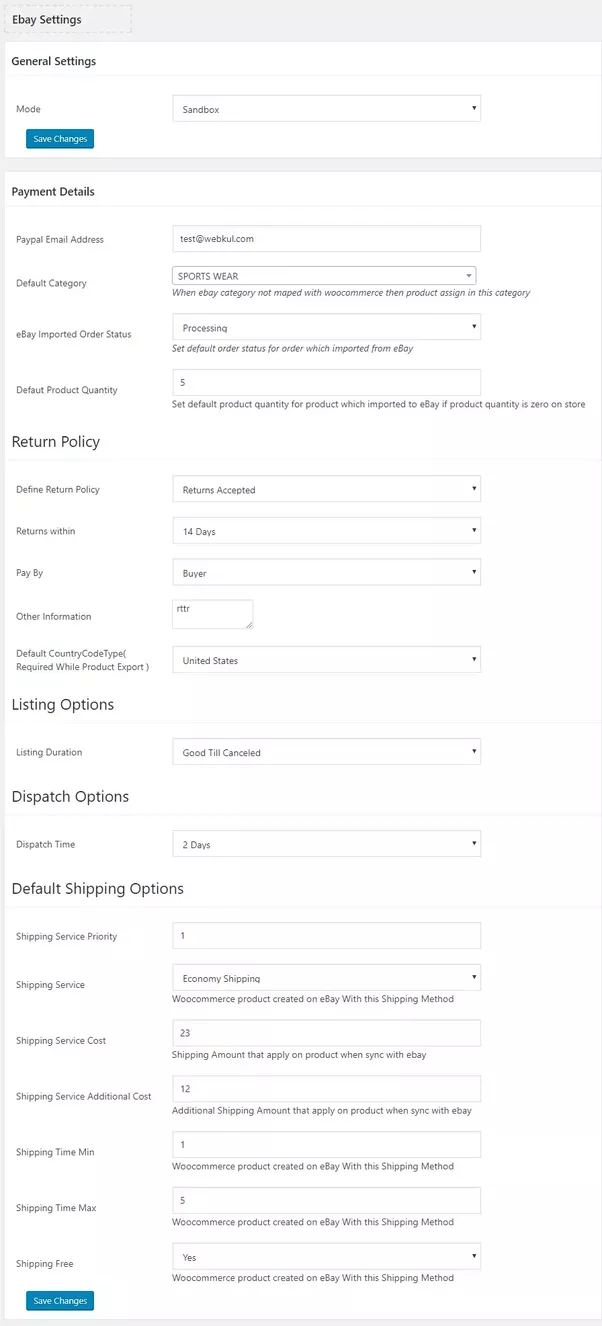Open Default CountryCodeType United States dropdown
The image size is (602, 1326).
pos(326,660)
